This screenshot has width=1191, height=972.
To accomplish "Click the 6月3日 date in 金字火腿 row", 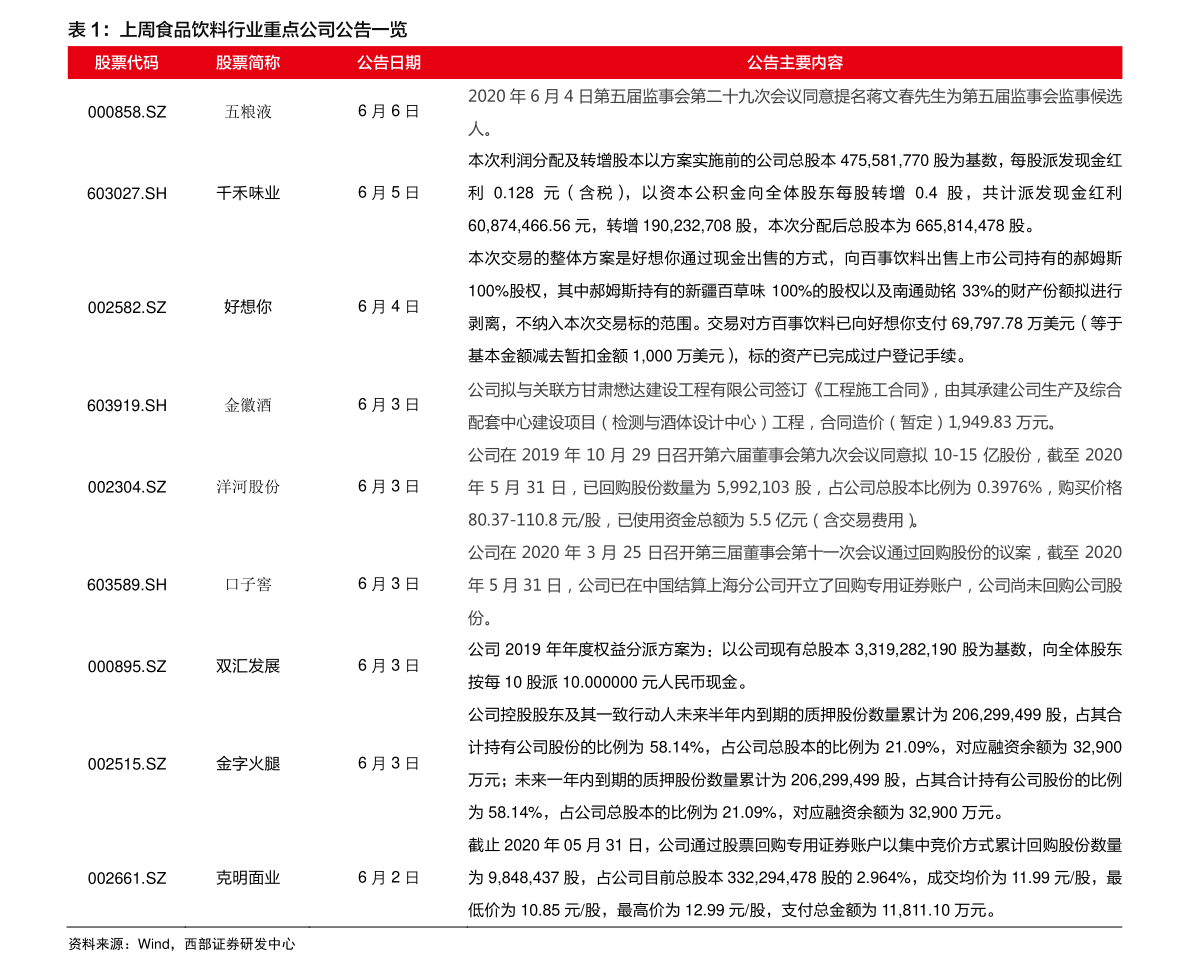I will pyautogui.click(x=389, y=763).
